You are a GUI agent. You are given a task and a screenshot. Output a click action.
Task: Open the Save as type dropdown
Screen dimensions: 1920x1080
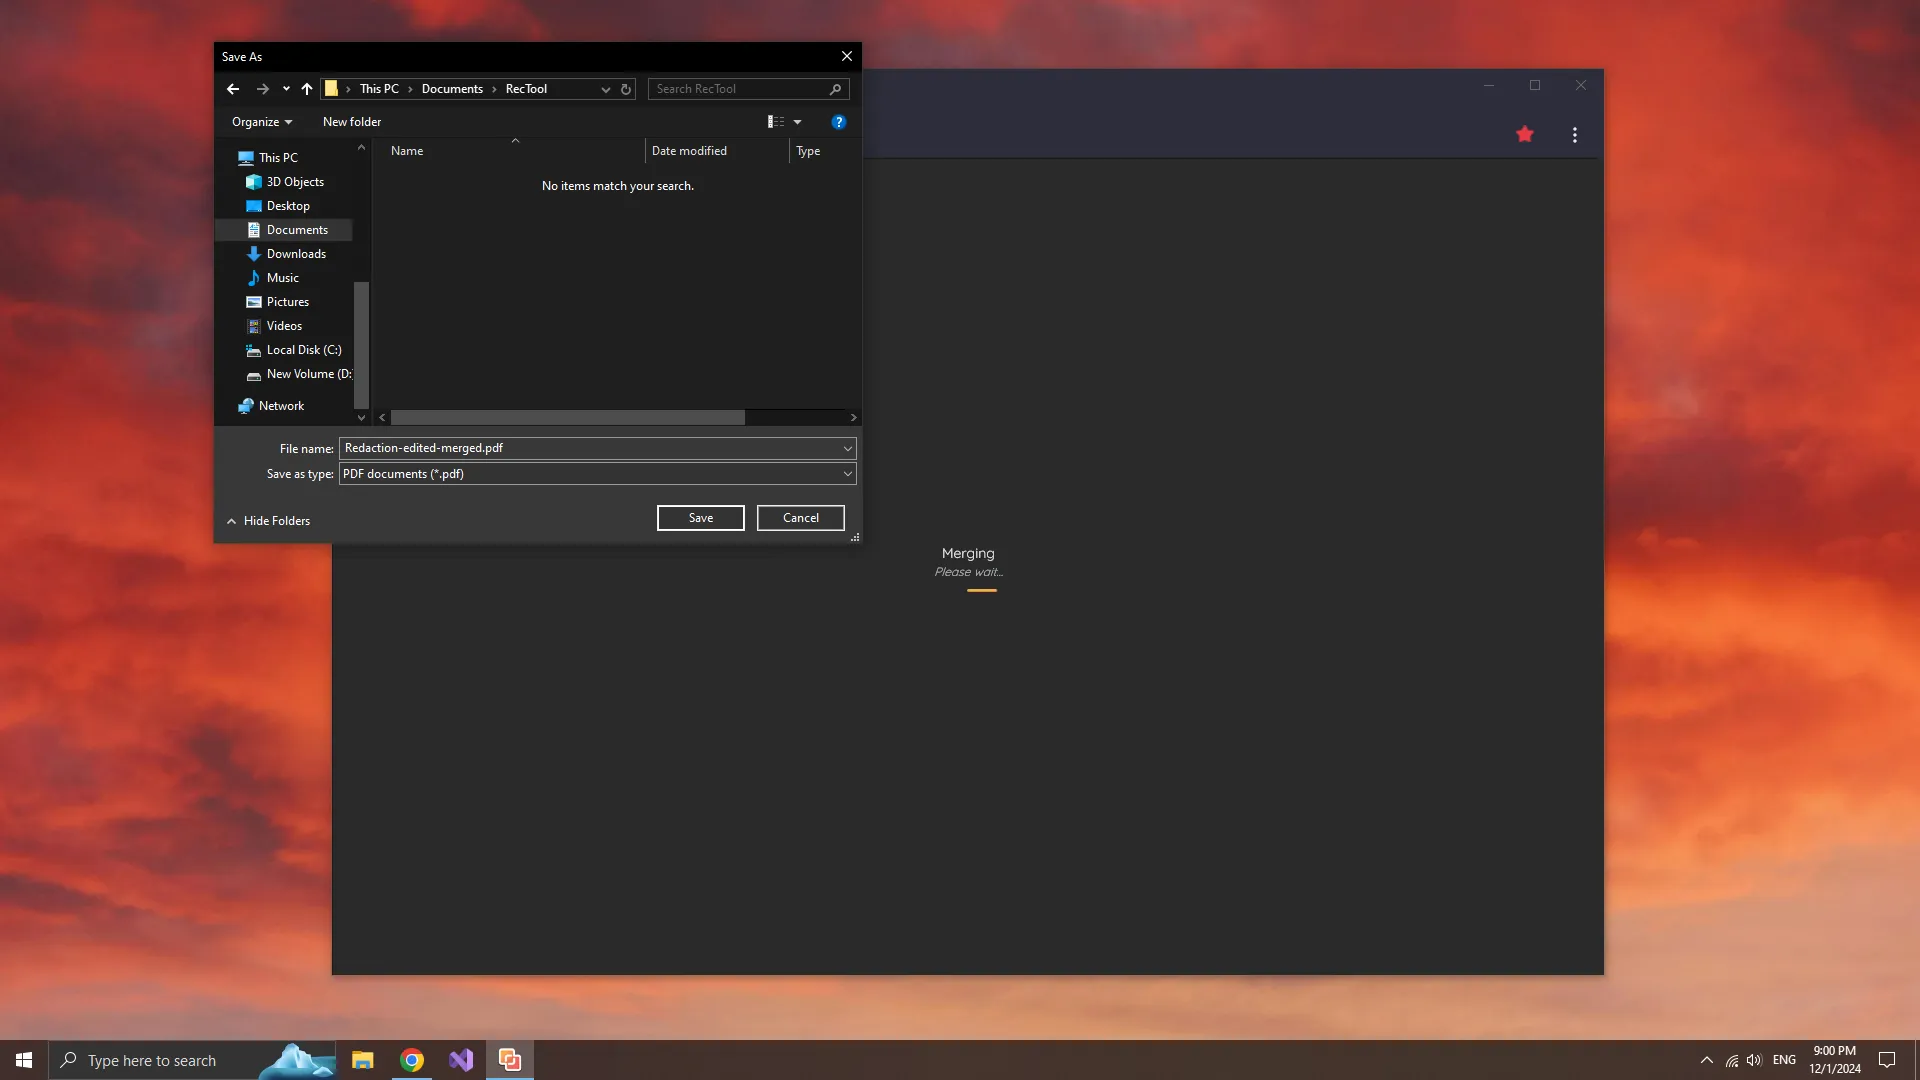point(847,473)
